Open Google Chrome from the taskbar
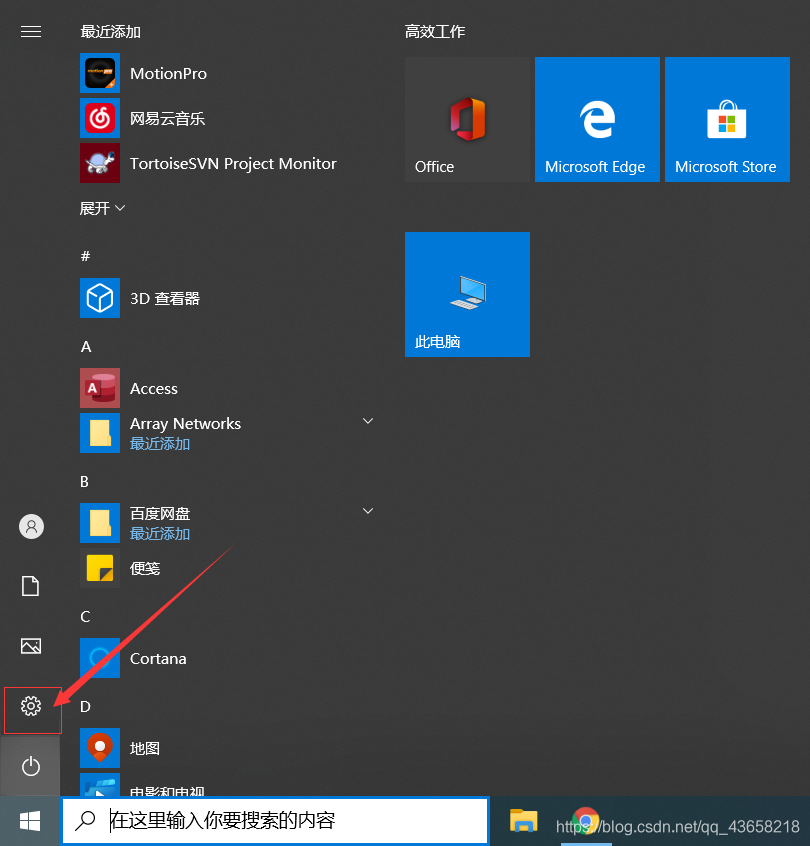This screenshot has height=846, width=810. click(586, 821)
